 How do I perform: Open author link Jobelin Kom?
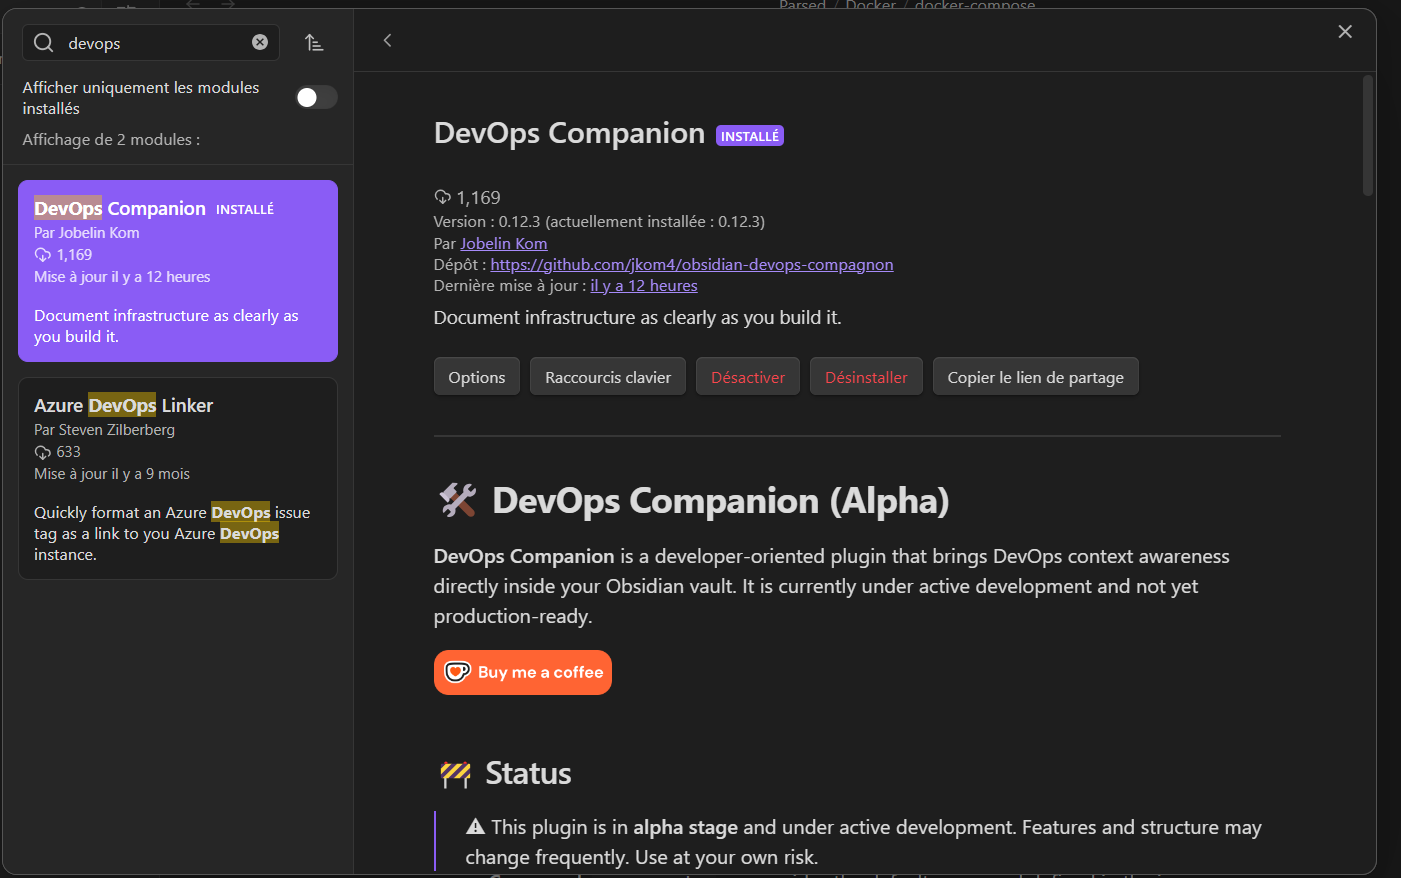503,243
